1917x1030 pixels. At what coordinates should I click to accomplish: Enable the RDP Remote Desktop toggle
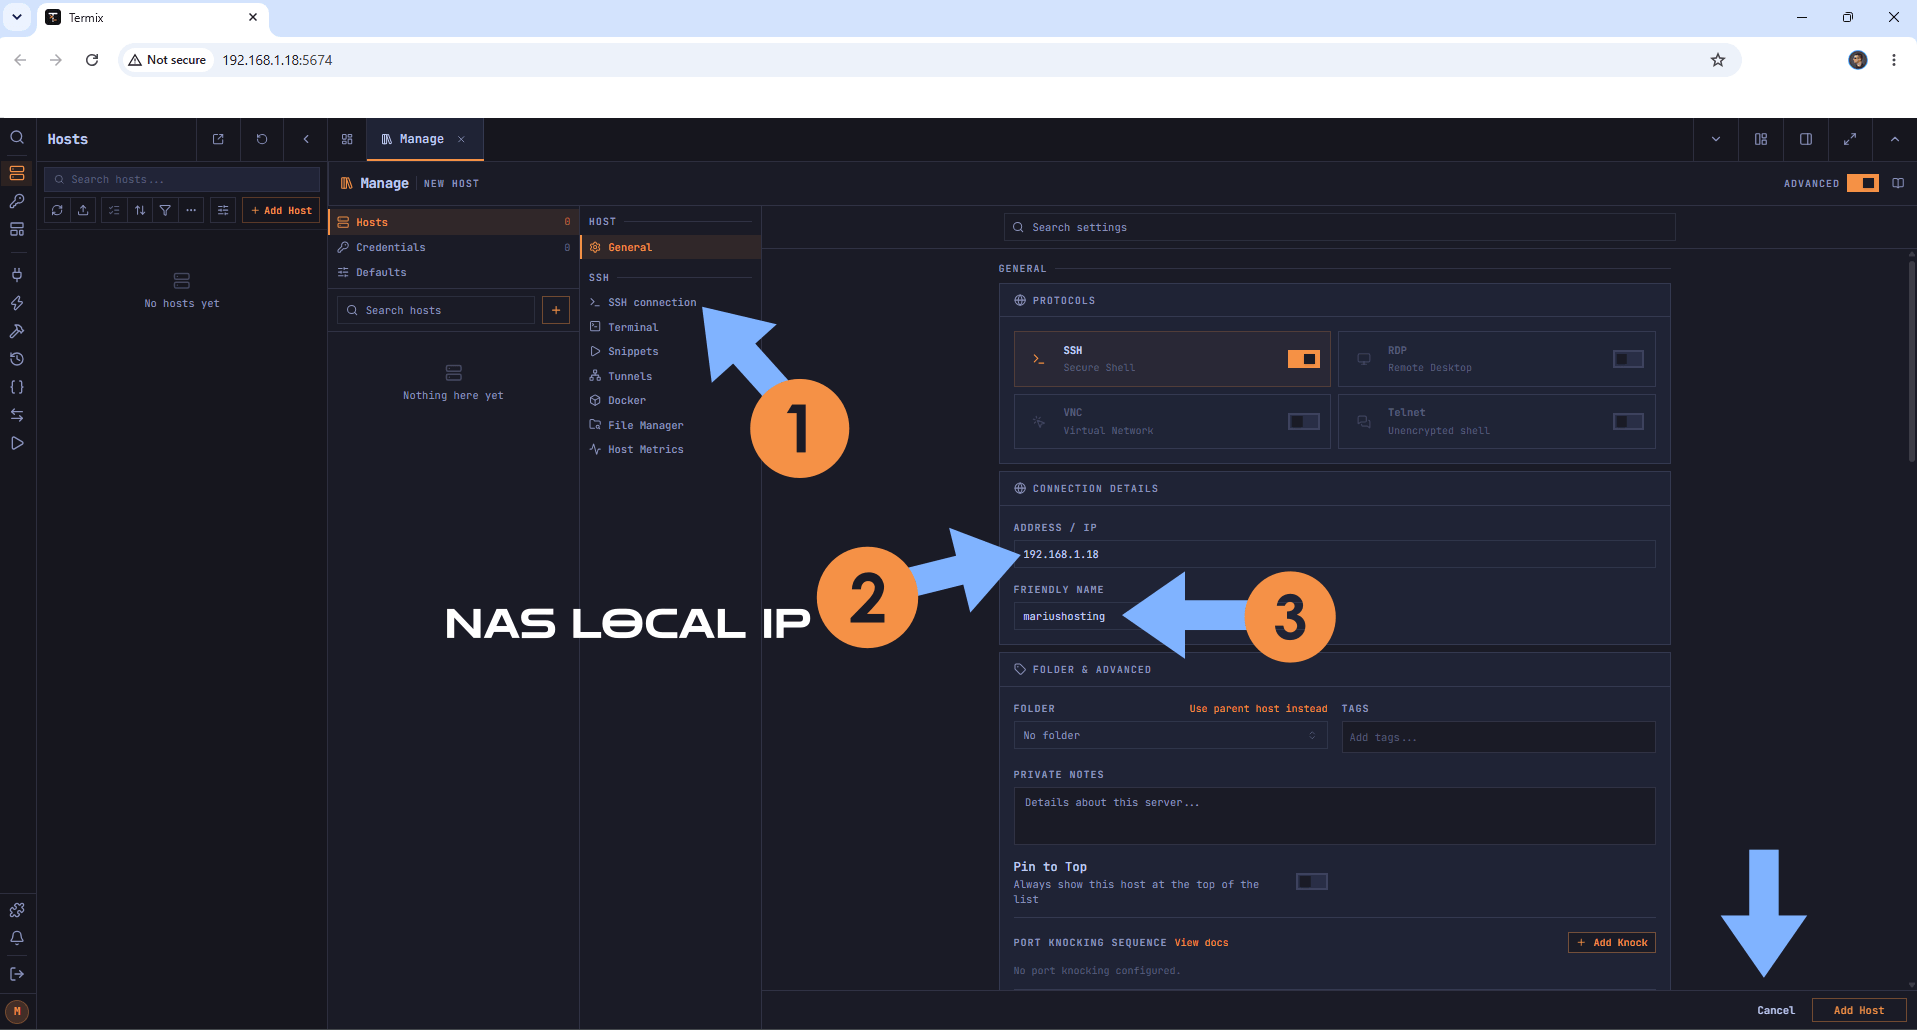[x=1628, y=359]
